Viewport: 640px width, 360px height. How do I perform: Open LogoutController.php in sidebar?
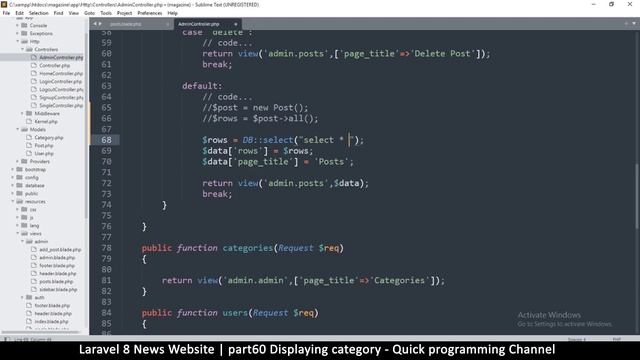(x=61, y=89)
